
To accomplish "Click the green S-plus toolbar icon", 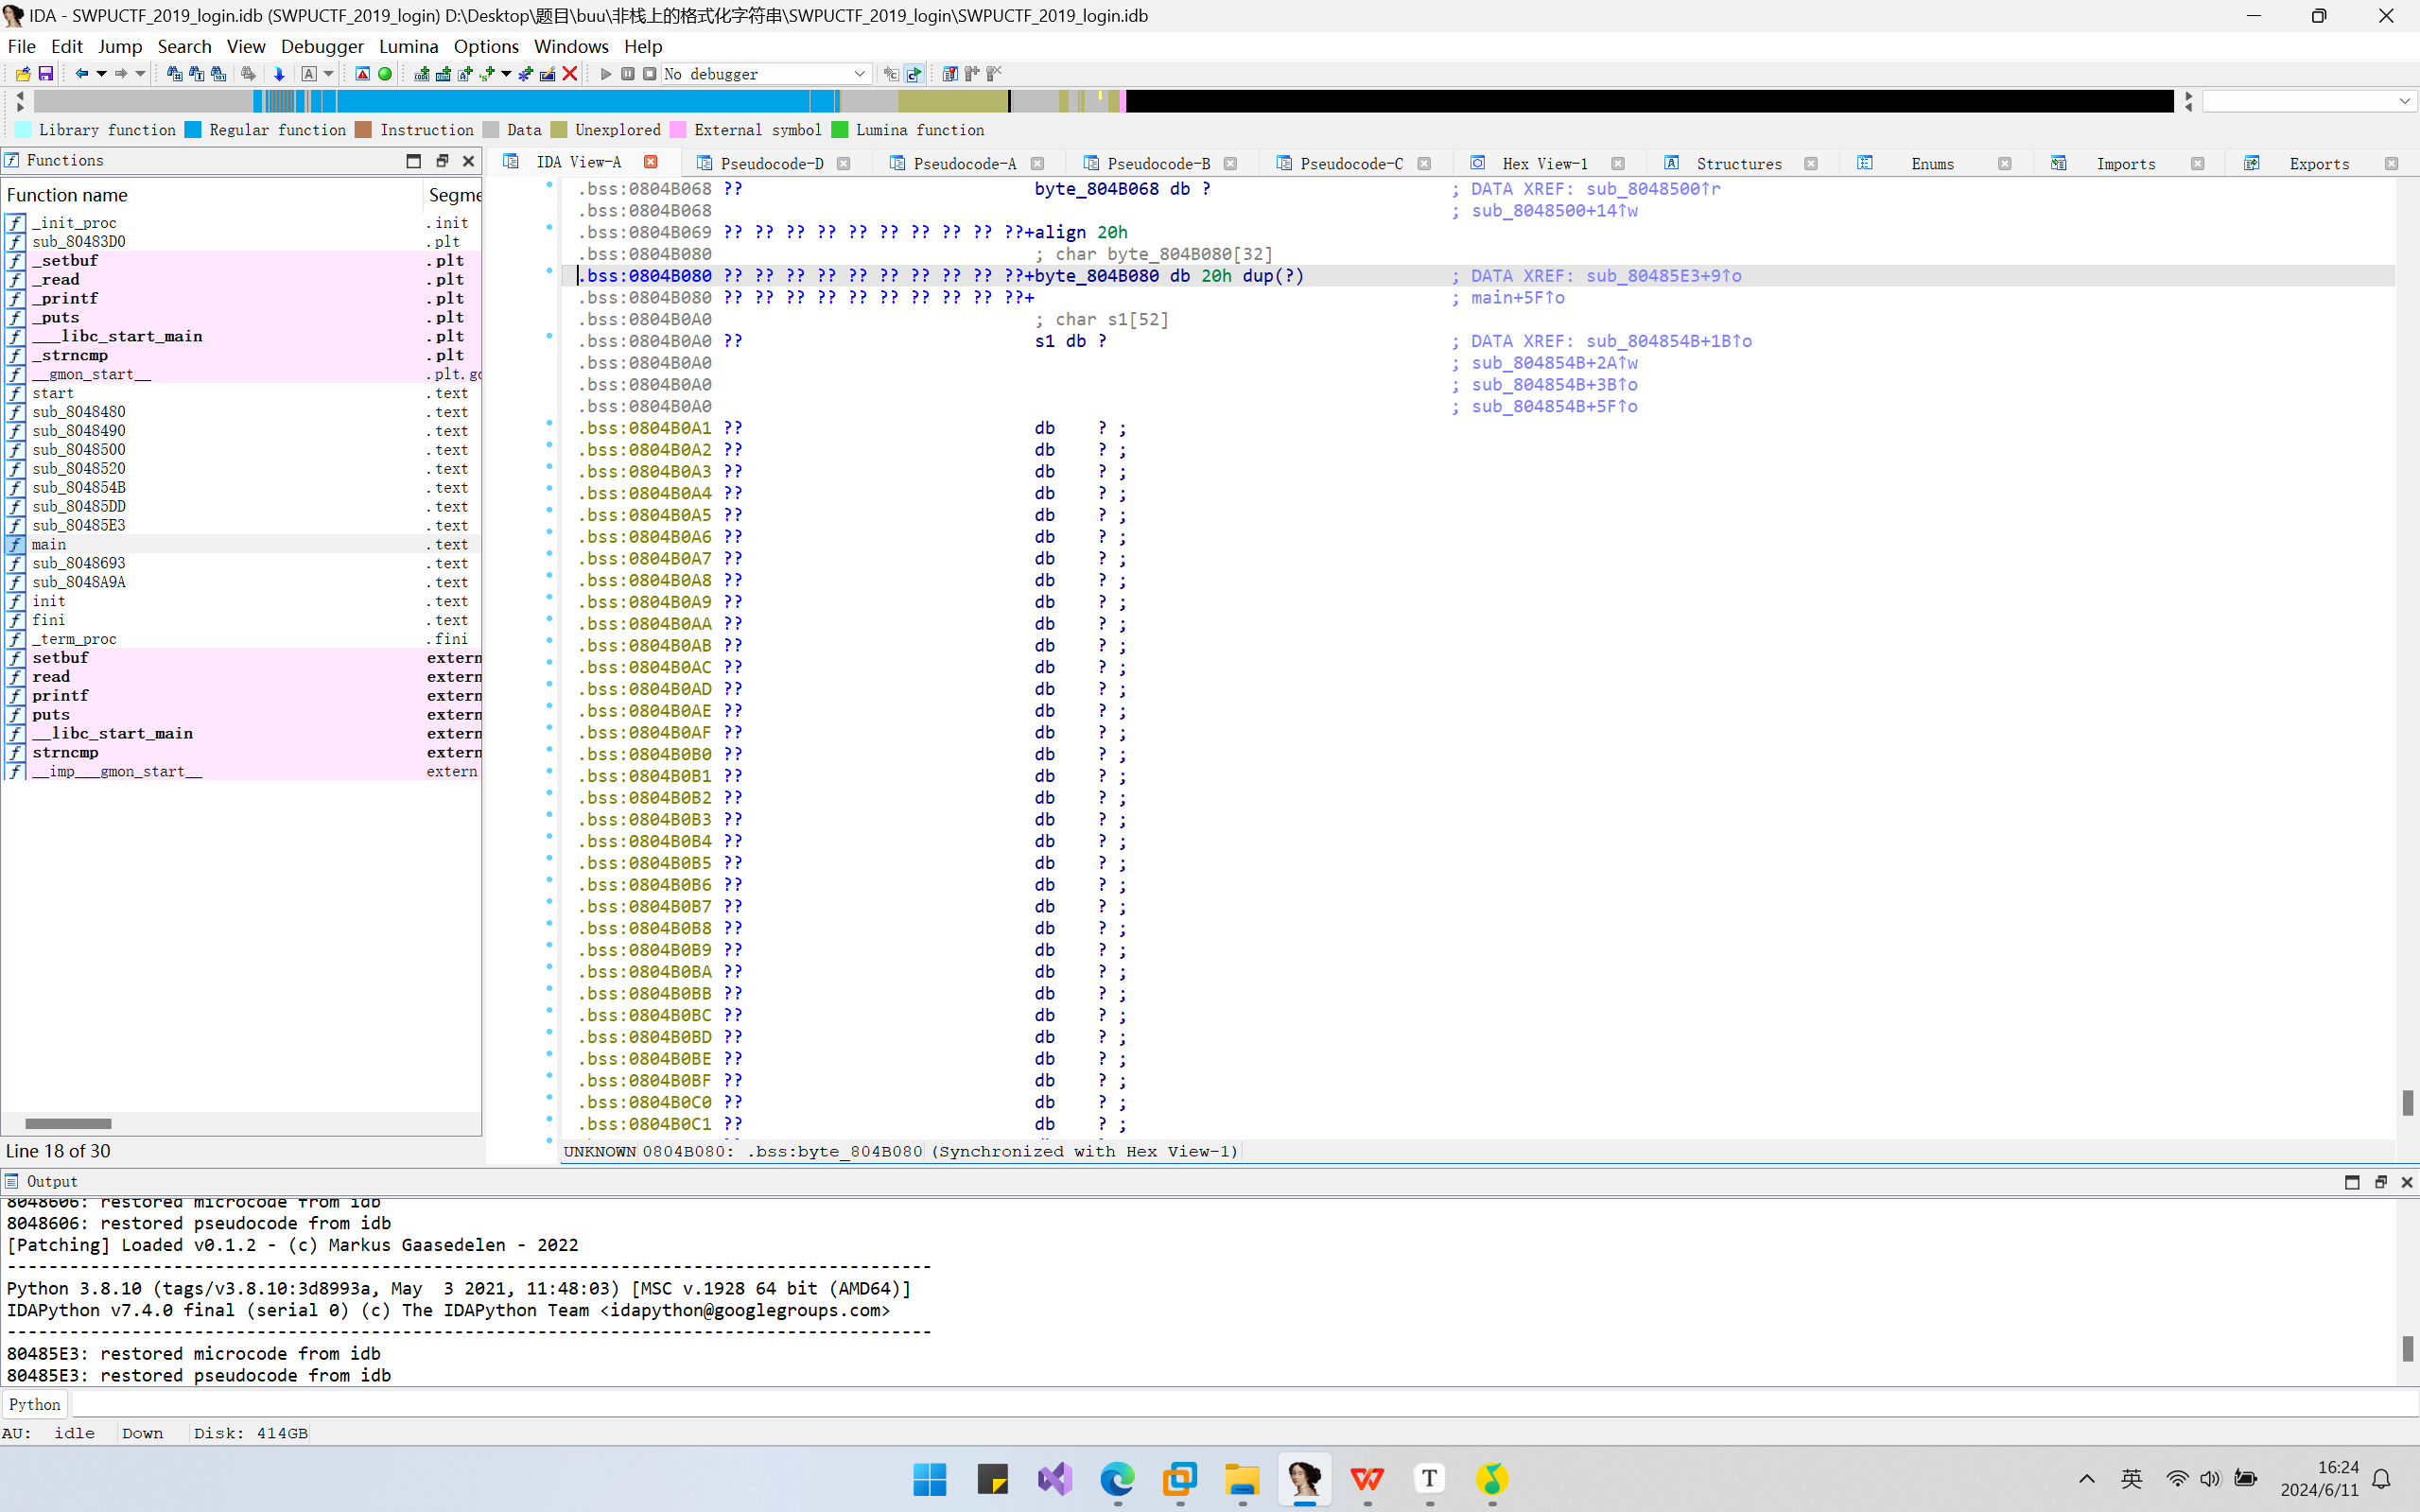I will pyautogui.click(x=487, y=74).
